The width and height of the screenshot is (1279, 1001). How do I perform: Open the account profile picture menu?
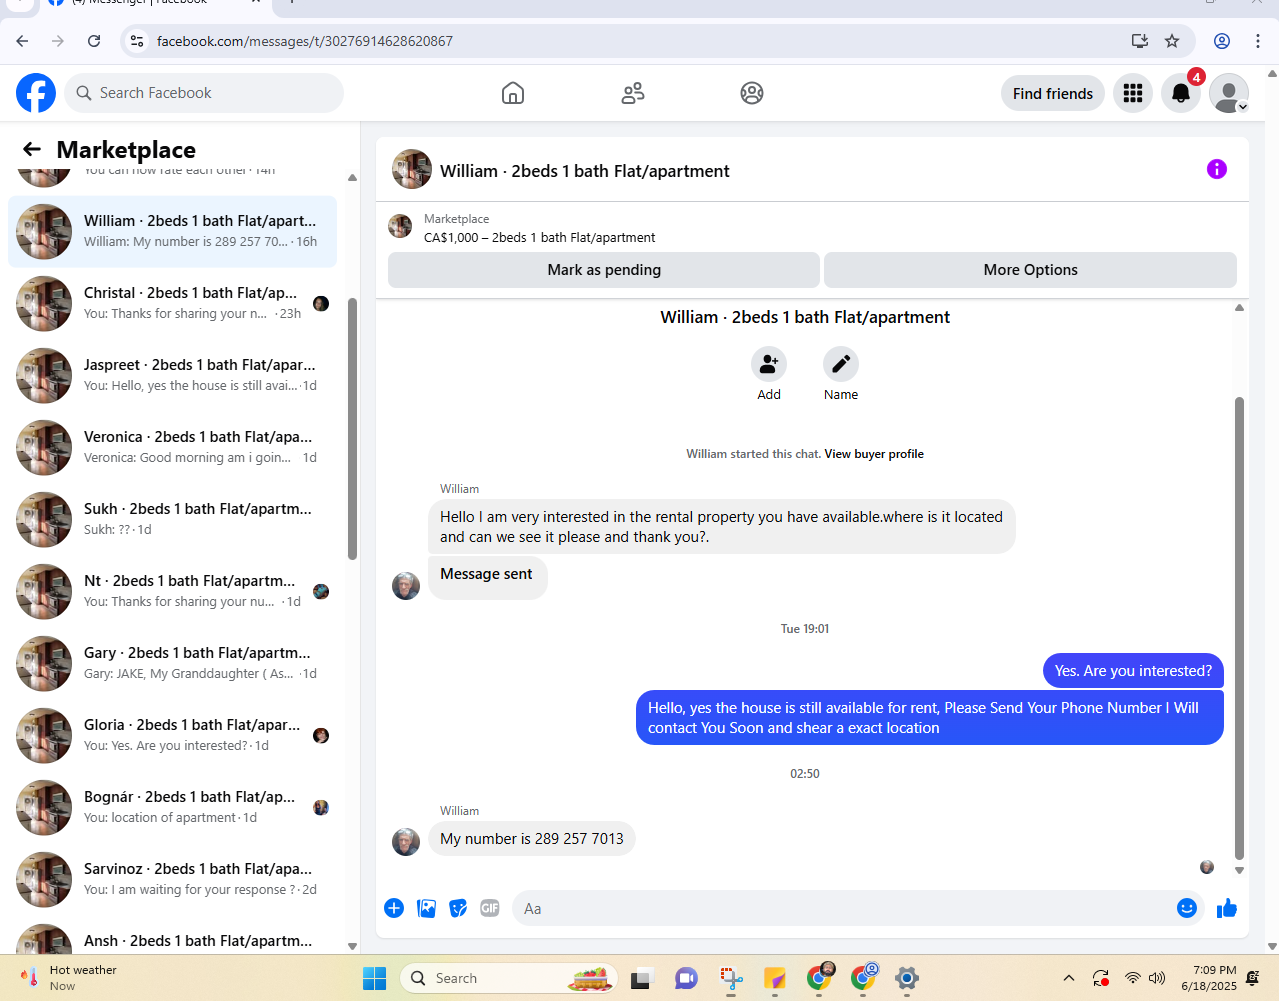coord(1229,93)
